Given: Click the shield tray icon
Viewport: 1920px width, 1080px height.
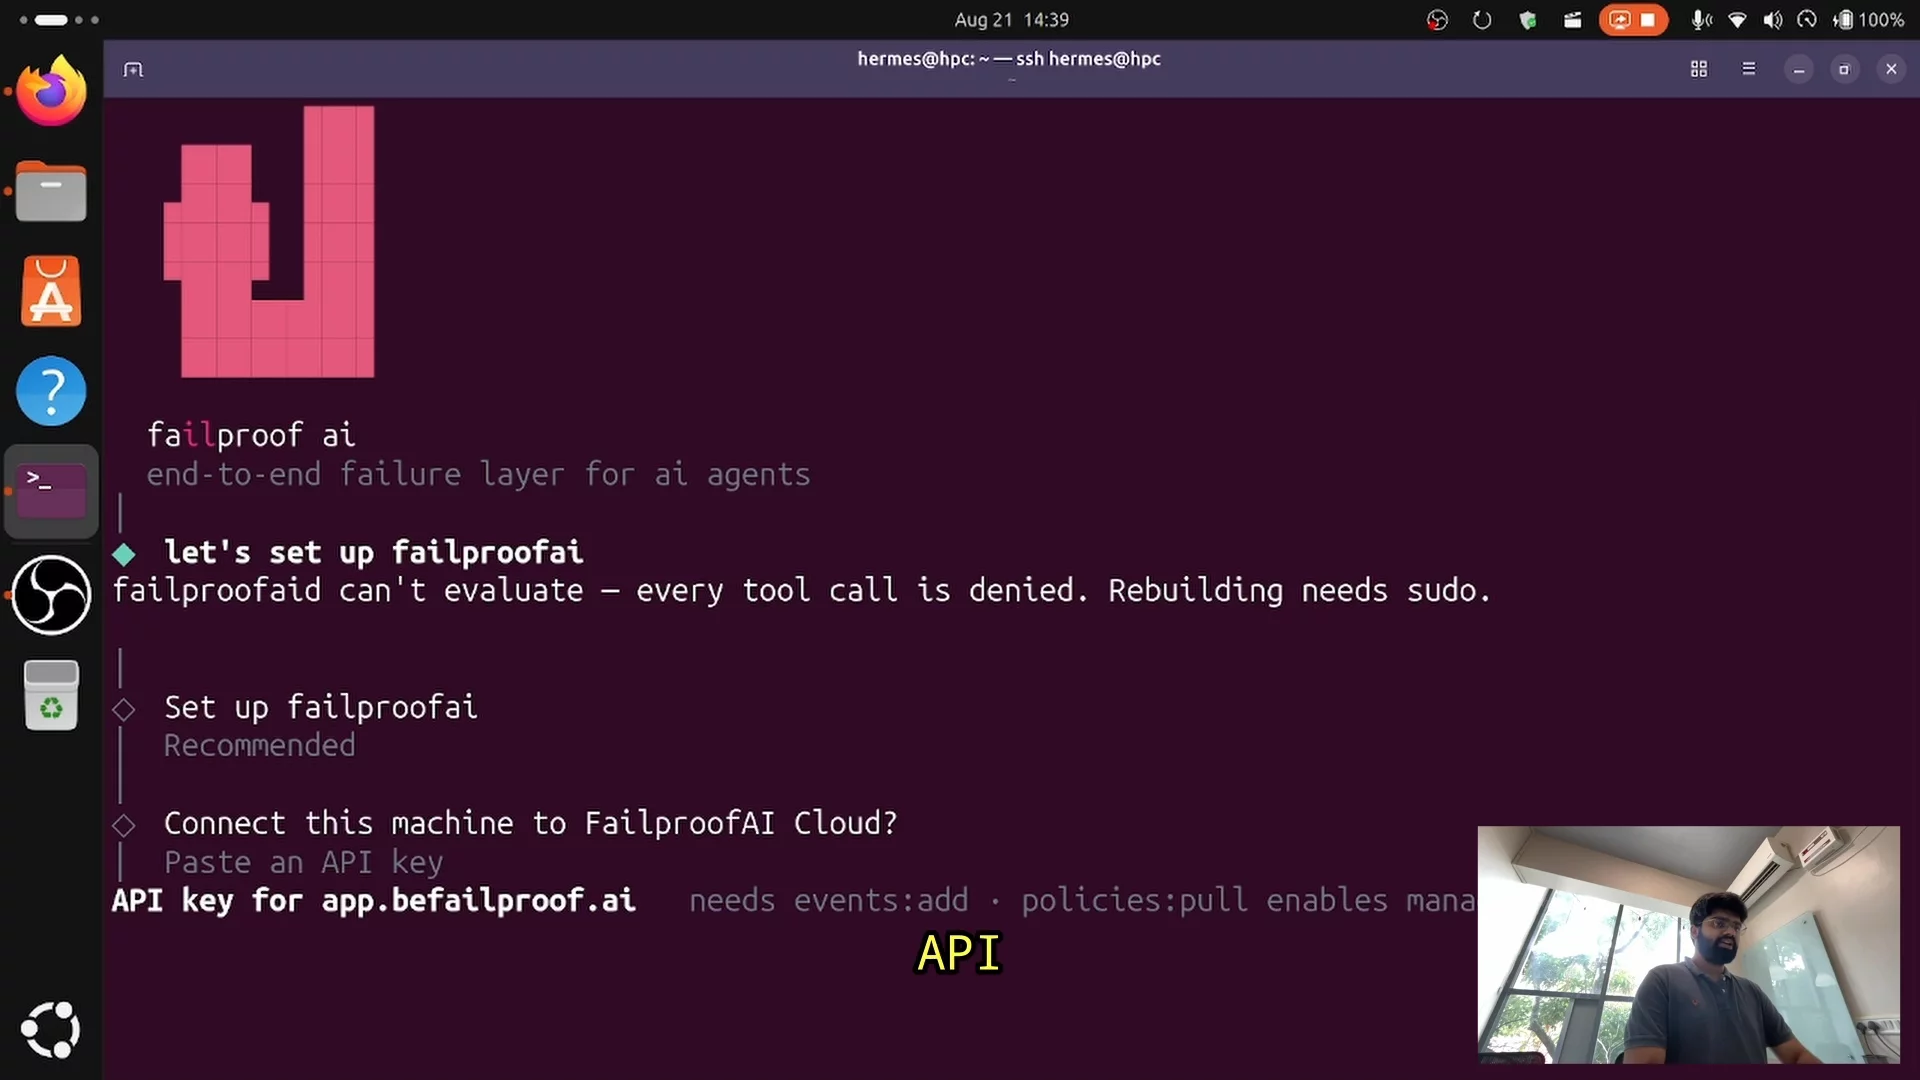Looking at the screenshot, I should click(1527, 20).
